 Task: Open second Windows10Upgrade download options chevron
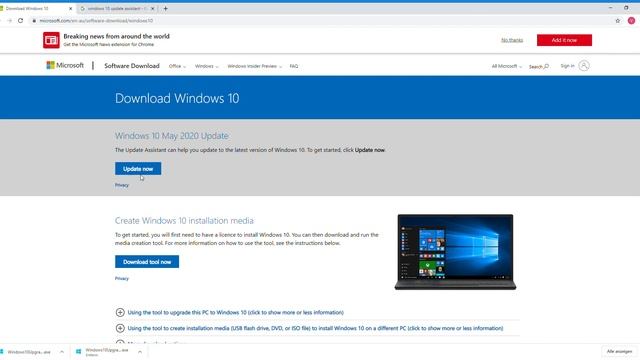click(140, 352)
